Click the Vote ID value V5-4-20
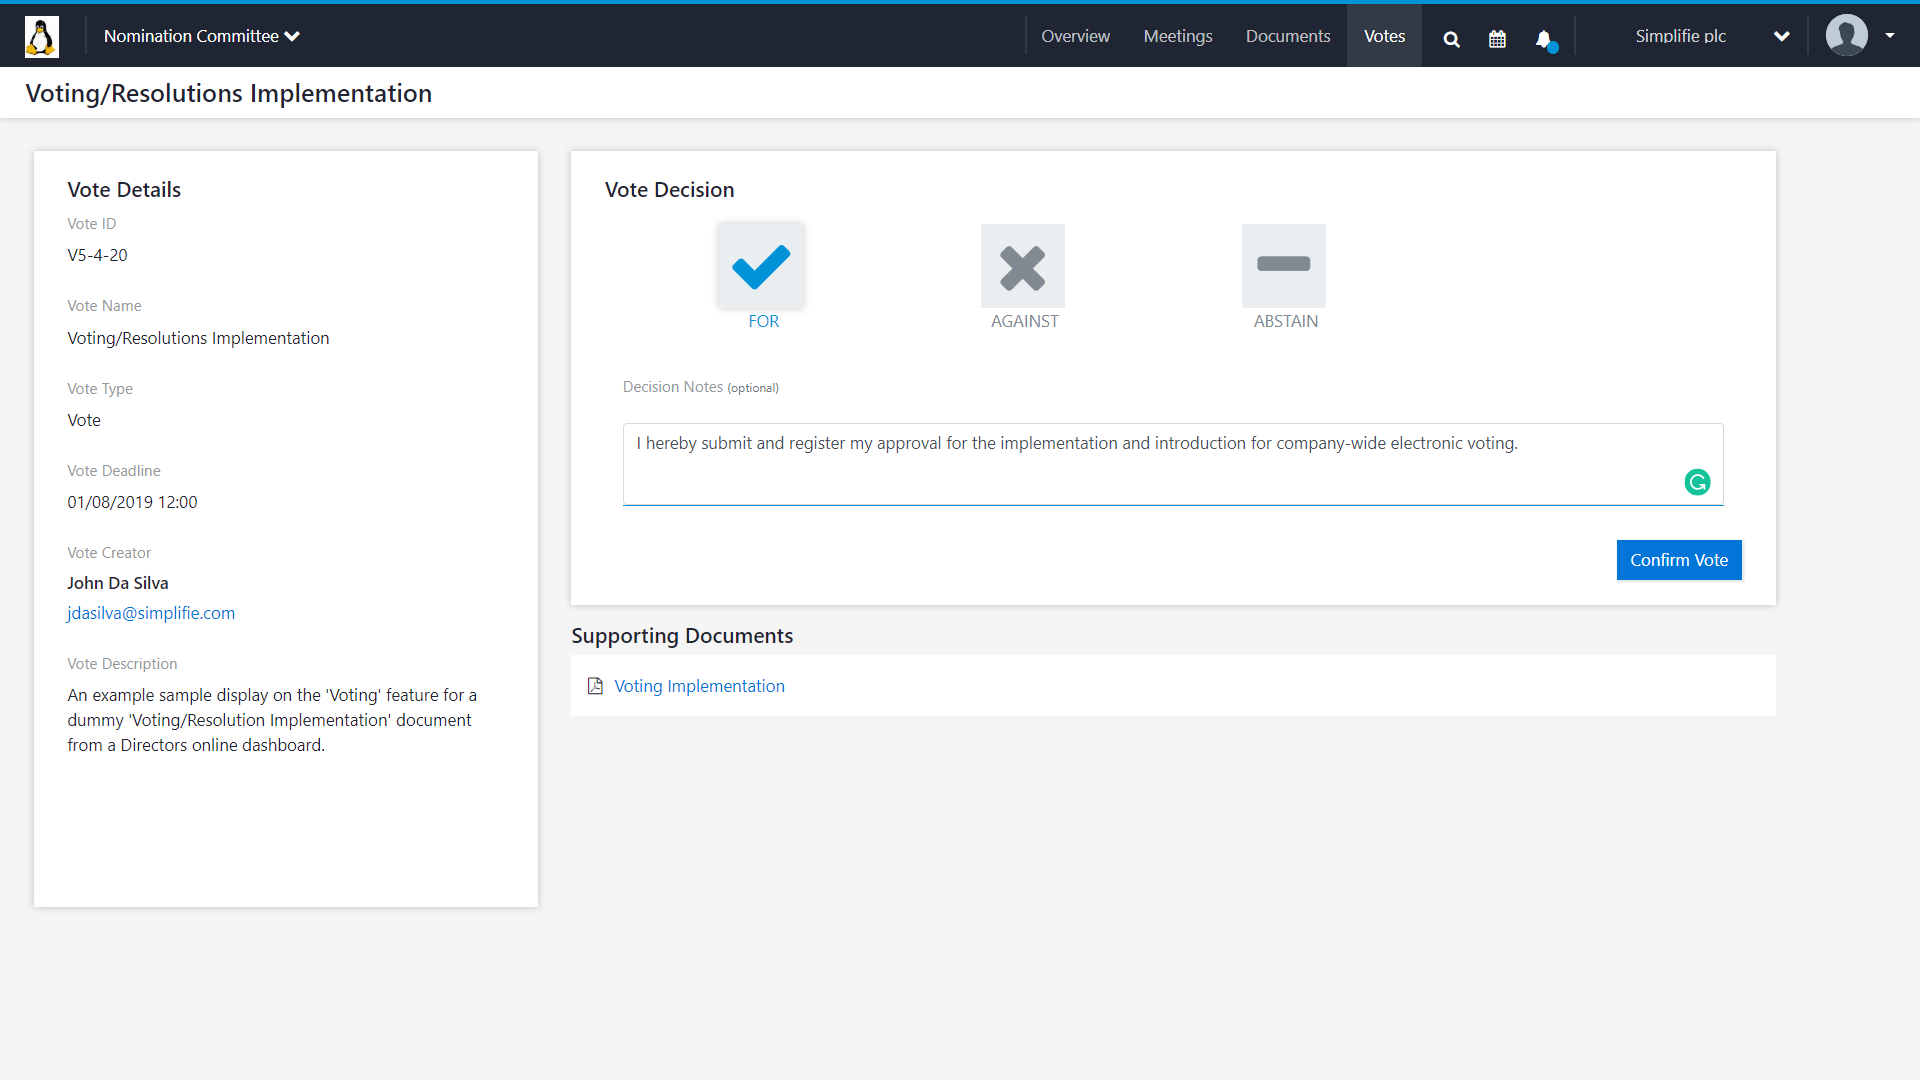 97,255
